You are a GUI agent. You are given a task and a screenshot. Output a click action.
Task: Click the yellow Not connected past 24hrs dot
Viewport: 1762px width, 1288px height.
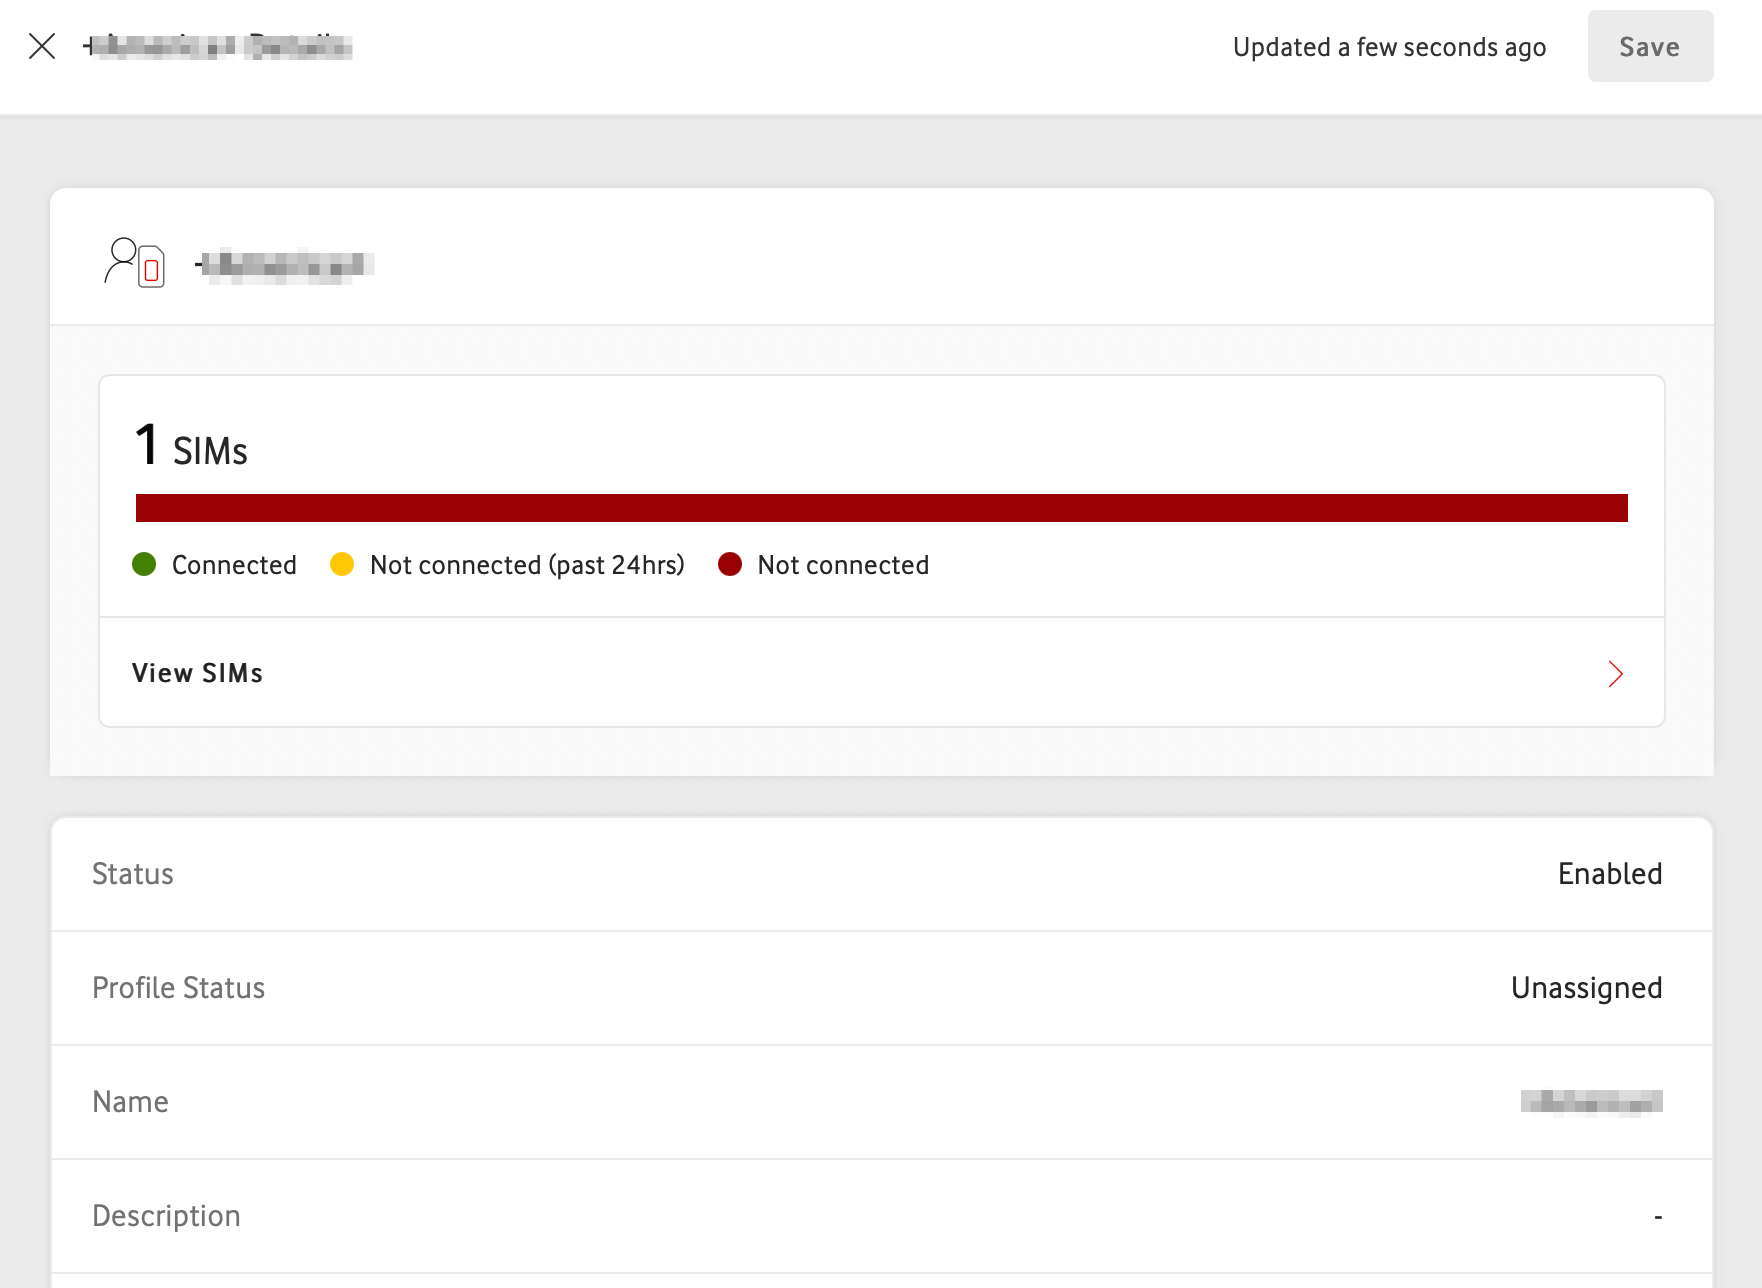pyautogui.click(x=342, y=564)
